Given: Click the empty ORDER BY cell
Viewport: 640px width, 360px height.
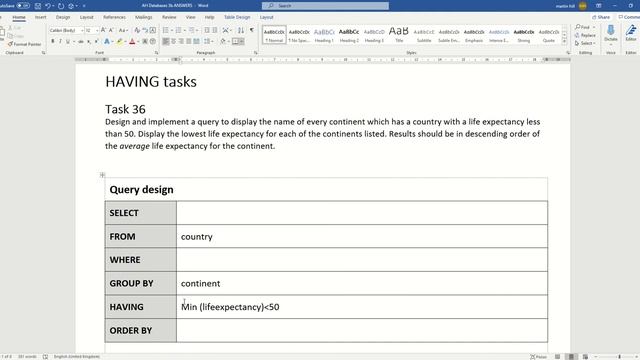Looking at the screenshot, I should pyautogui.click(x=362, y=330).
